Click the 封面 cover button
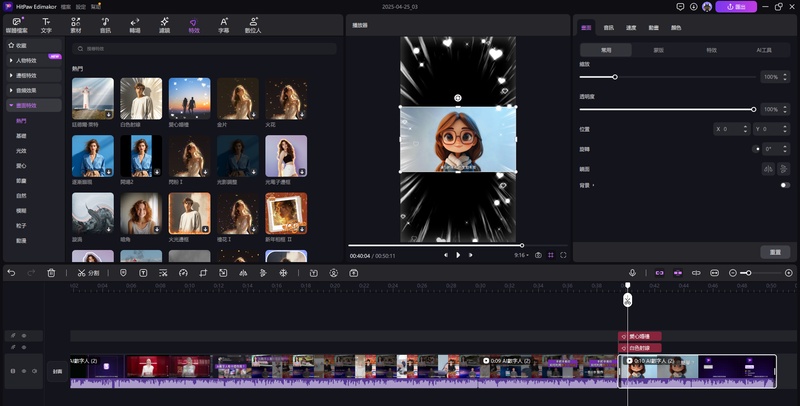The image size is (800, 406). tap(57, 371)
